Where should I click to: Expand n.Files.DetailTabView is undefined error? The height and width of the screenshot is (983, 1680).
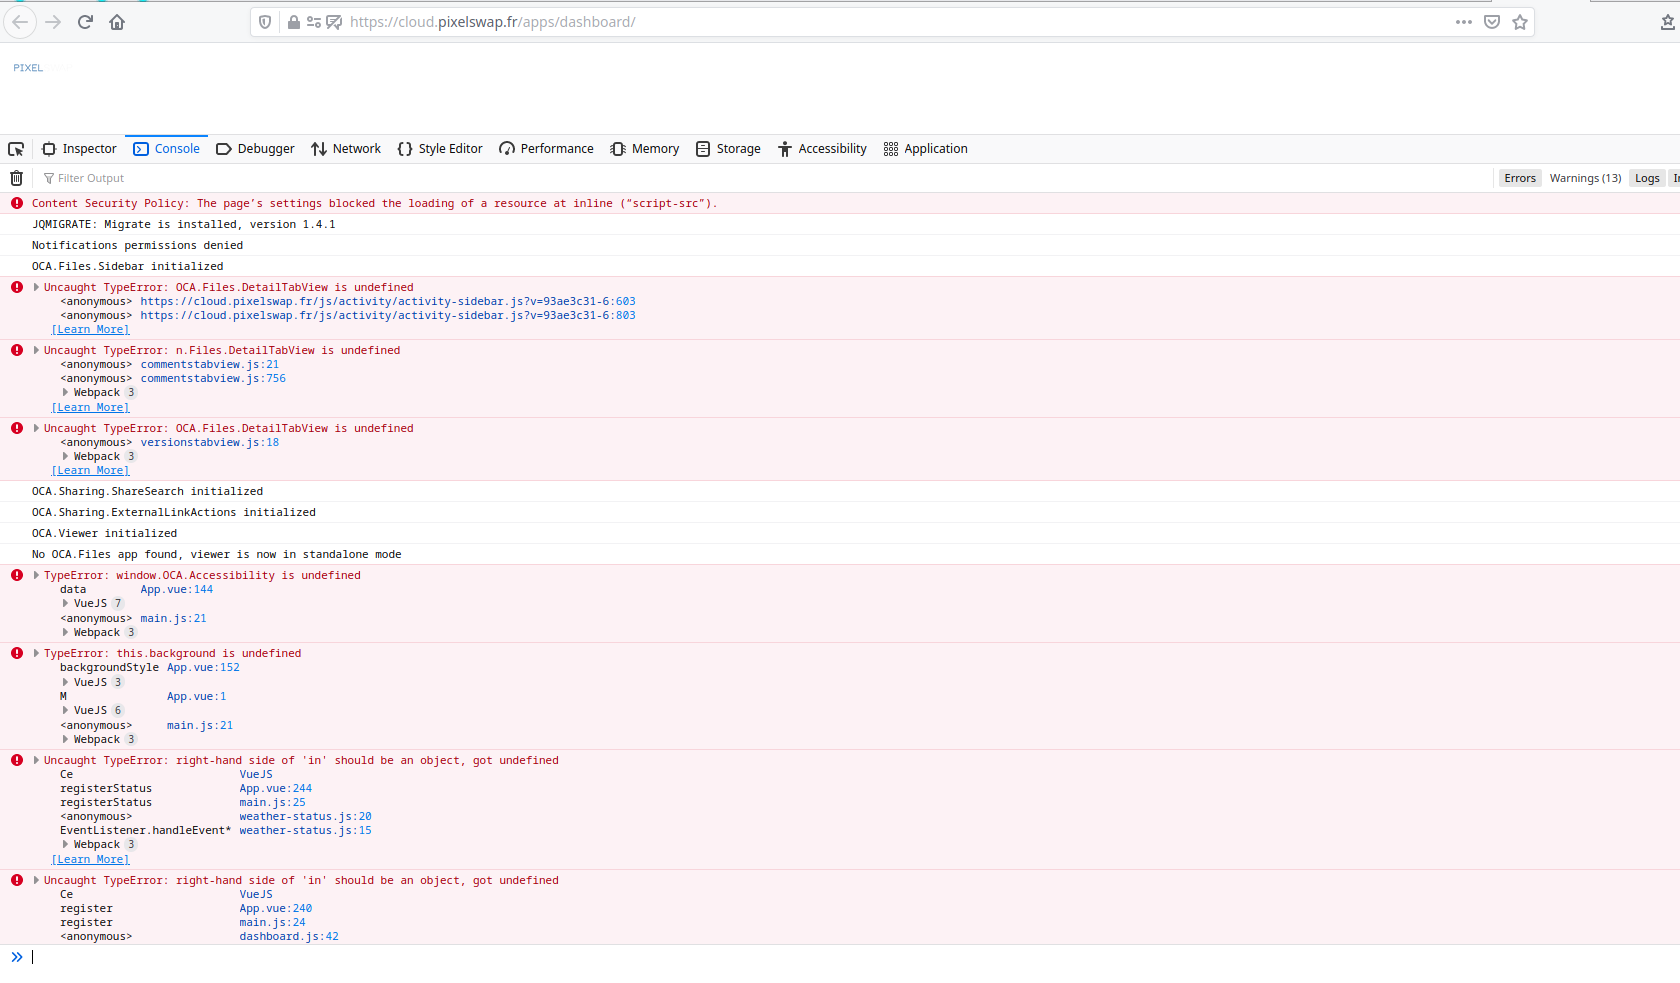36,350
